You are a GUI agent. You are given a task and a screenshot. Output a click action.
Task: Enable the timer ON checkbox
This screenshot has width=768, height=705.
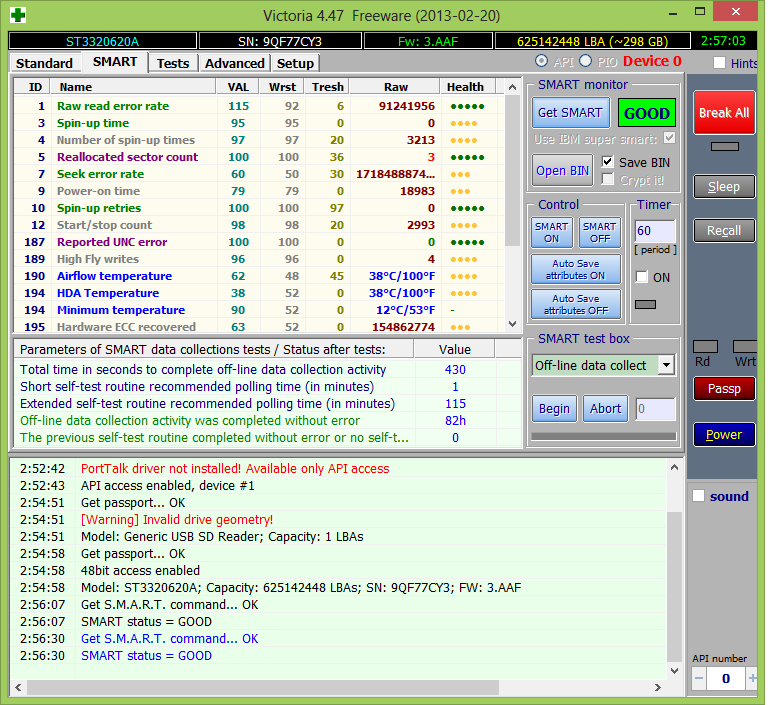(642, 277)
